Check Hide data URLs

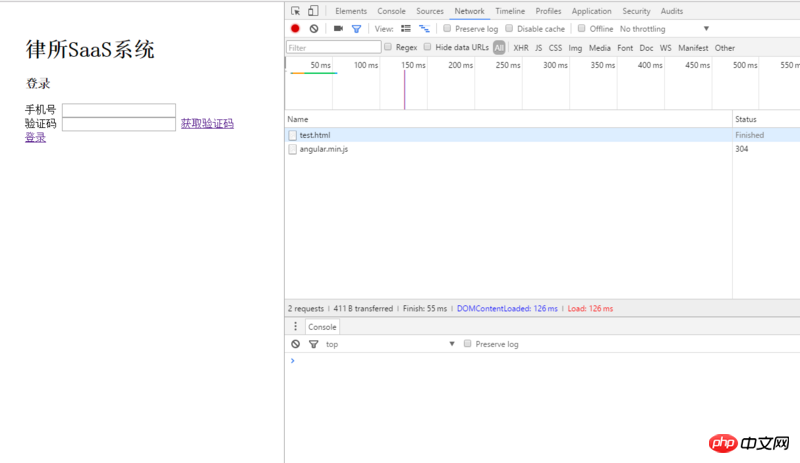click(427, 47)
